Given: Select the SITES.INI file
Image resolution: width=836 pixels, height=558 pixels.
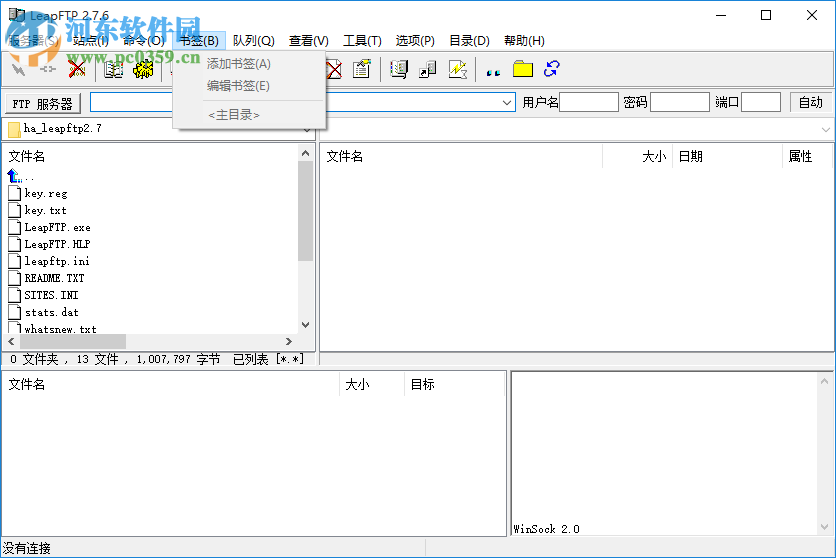Looking at the screenshot, I should tap(44, 295).
